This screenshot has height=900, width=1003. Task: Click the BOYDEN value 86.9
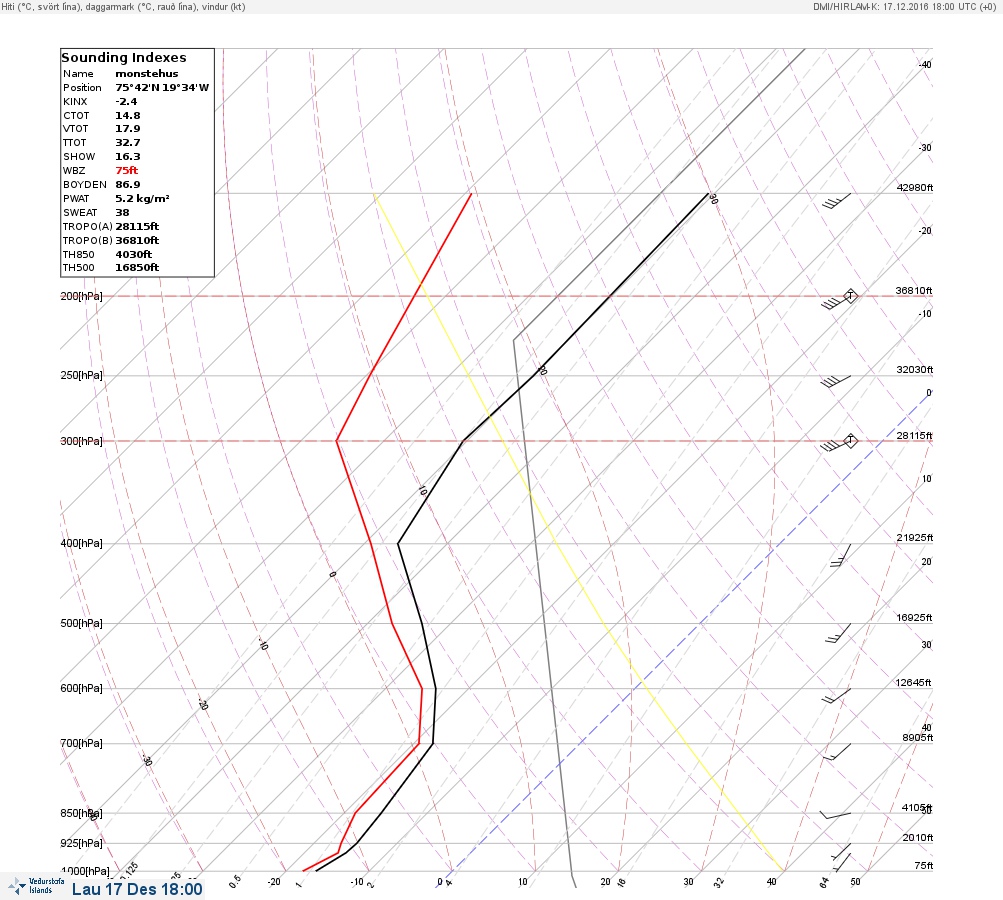pos(127,184)
